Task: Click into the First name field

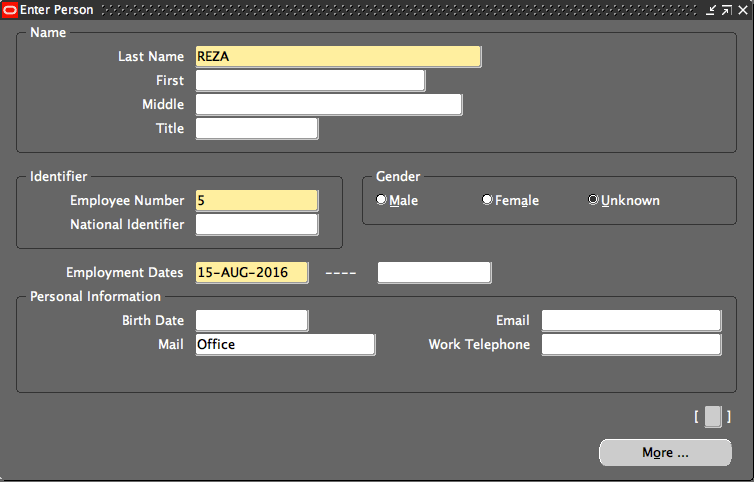Action: 310,81
